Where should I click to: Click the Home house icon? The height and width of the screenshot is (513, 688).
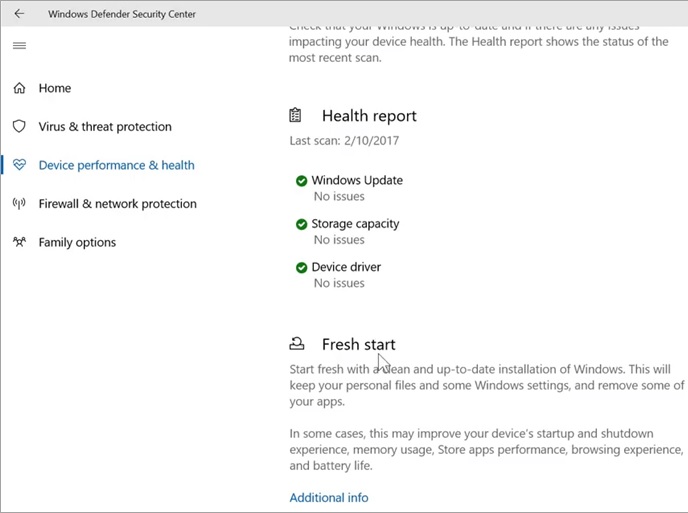(19, 88)
